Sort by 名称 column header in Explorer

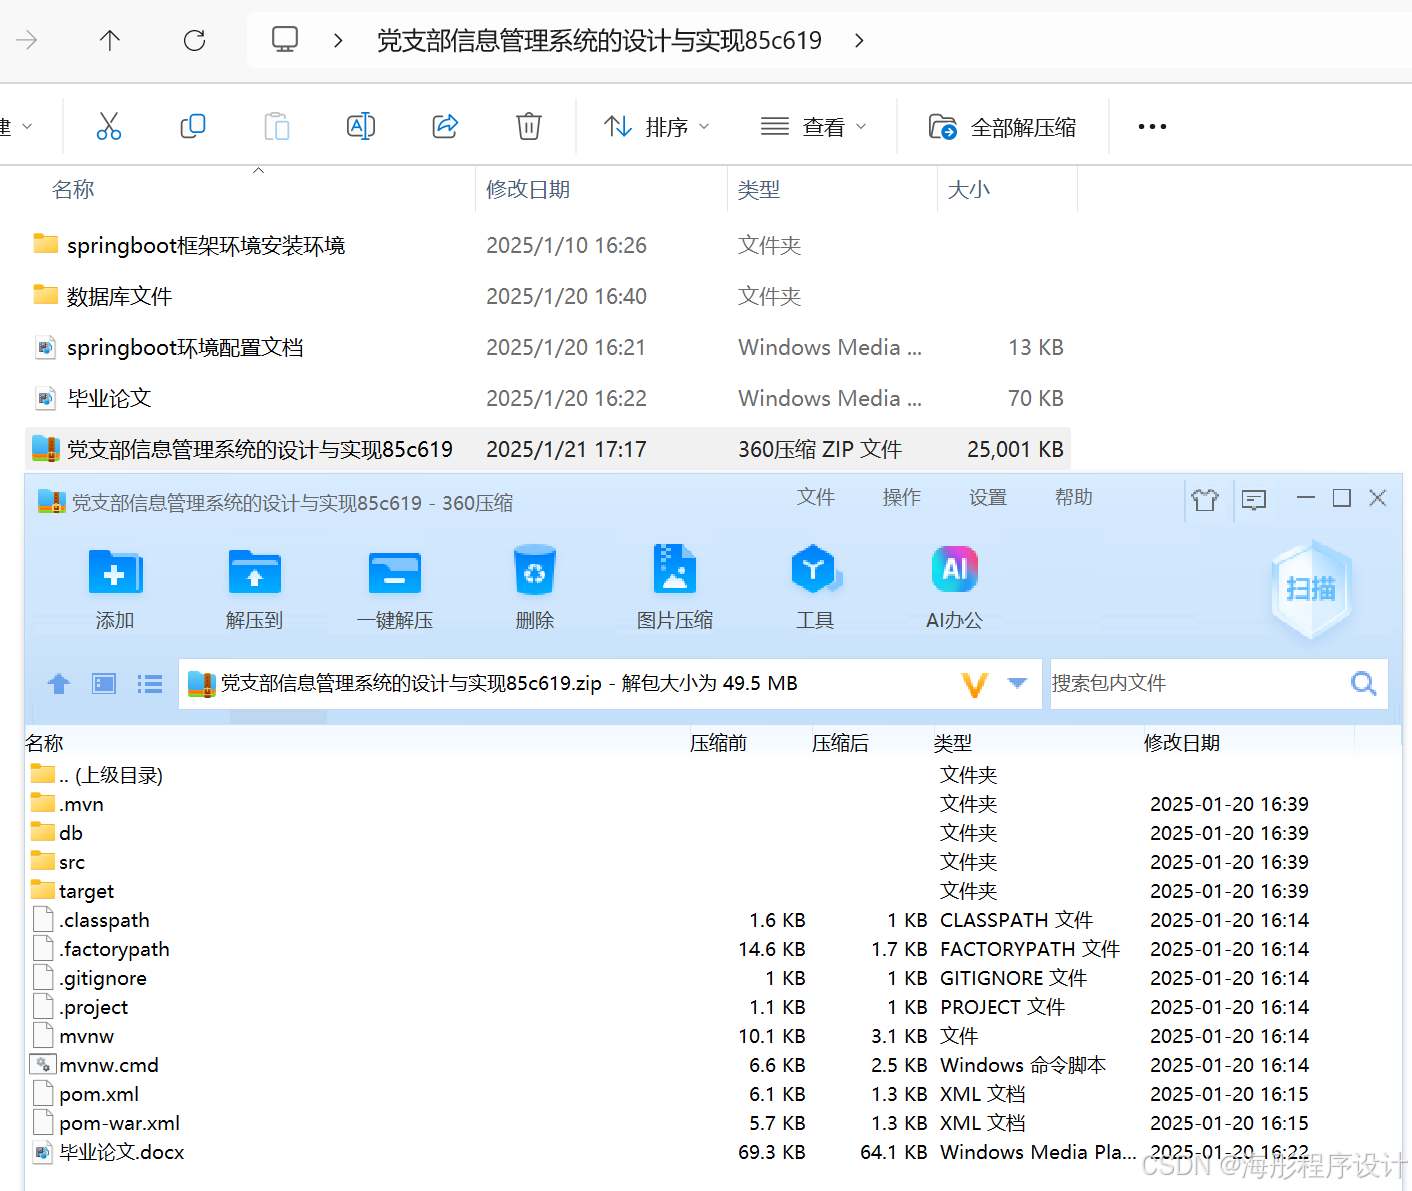pos(73,189)
